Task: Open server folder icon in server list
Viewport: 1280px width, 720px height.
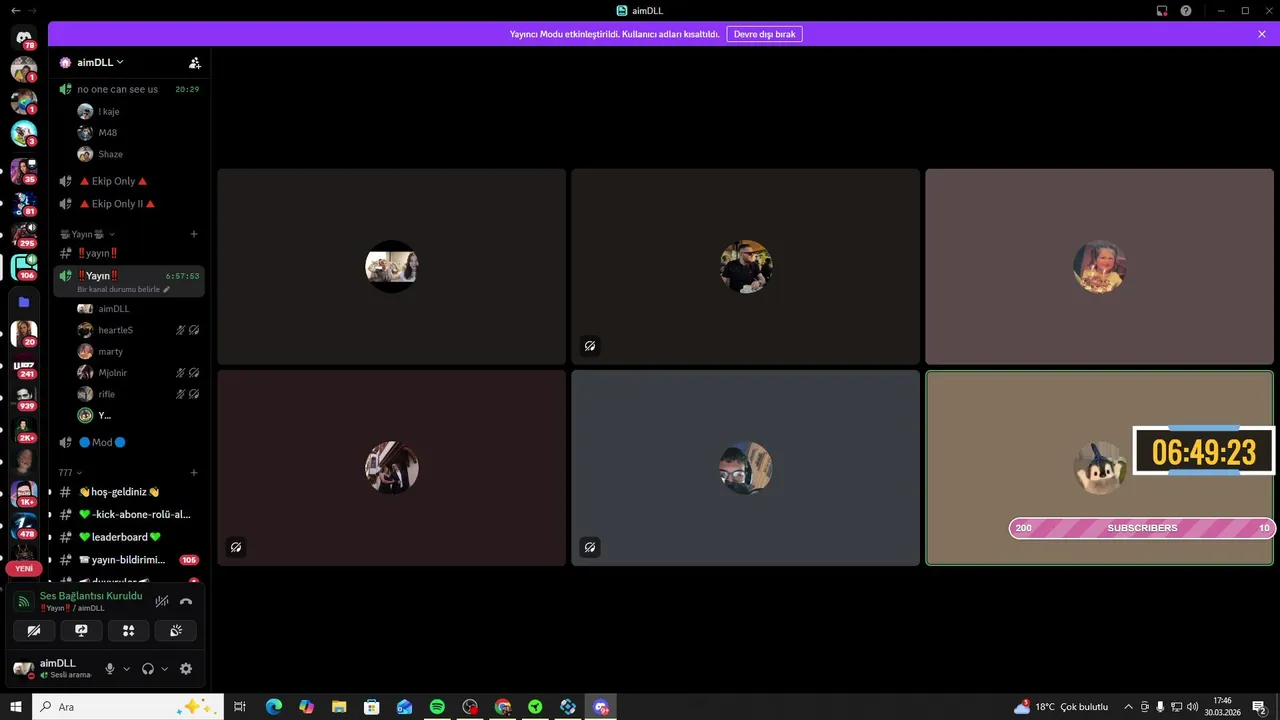Action: click(x=24, y=302)
